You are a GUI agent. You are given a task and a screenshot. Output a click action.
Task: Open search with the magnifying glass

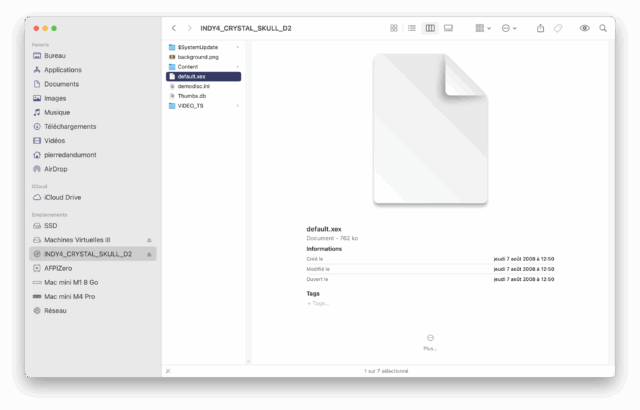602,28
